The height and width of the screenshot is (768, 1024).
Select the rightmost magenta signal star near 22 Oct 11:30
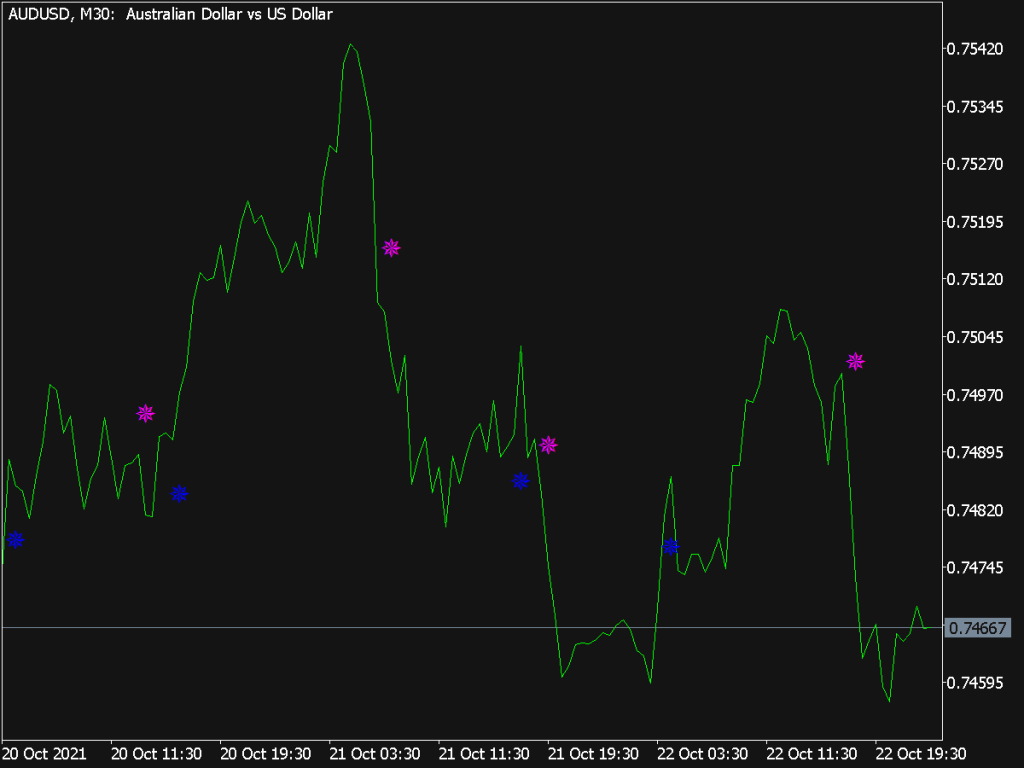click(855, 361)
